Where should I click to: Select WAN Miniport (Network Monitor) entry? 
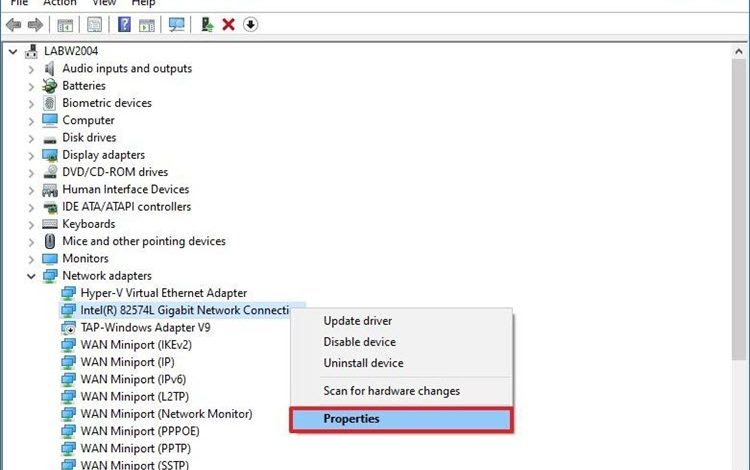pos(166,414)
